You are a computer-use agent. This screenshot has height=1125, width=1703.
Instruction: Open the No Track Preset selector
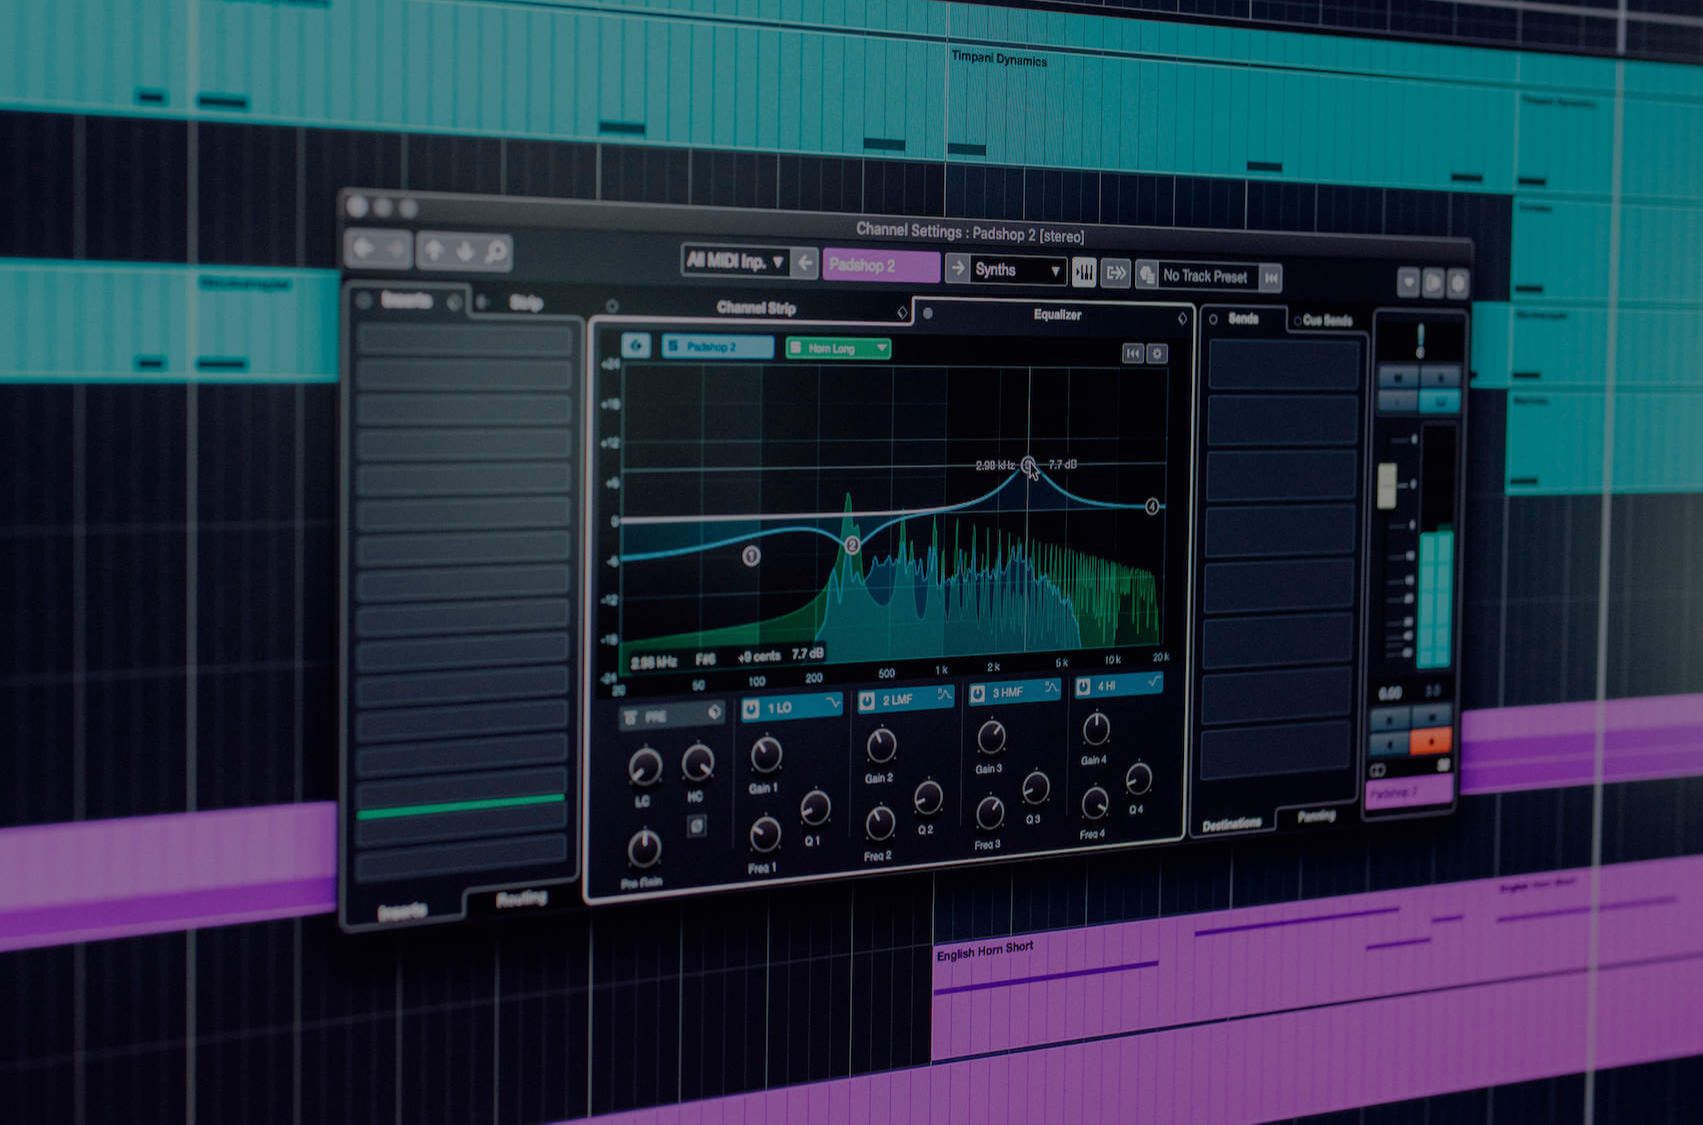point(1207,276)
